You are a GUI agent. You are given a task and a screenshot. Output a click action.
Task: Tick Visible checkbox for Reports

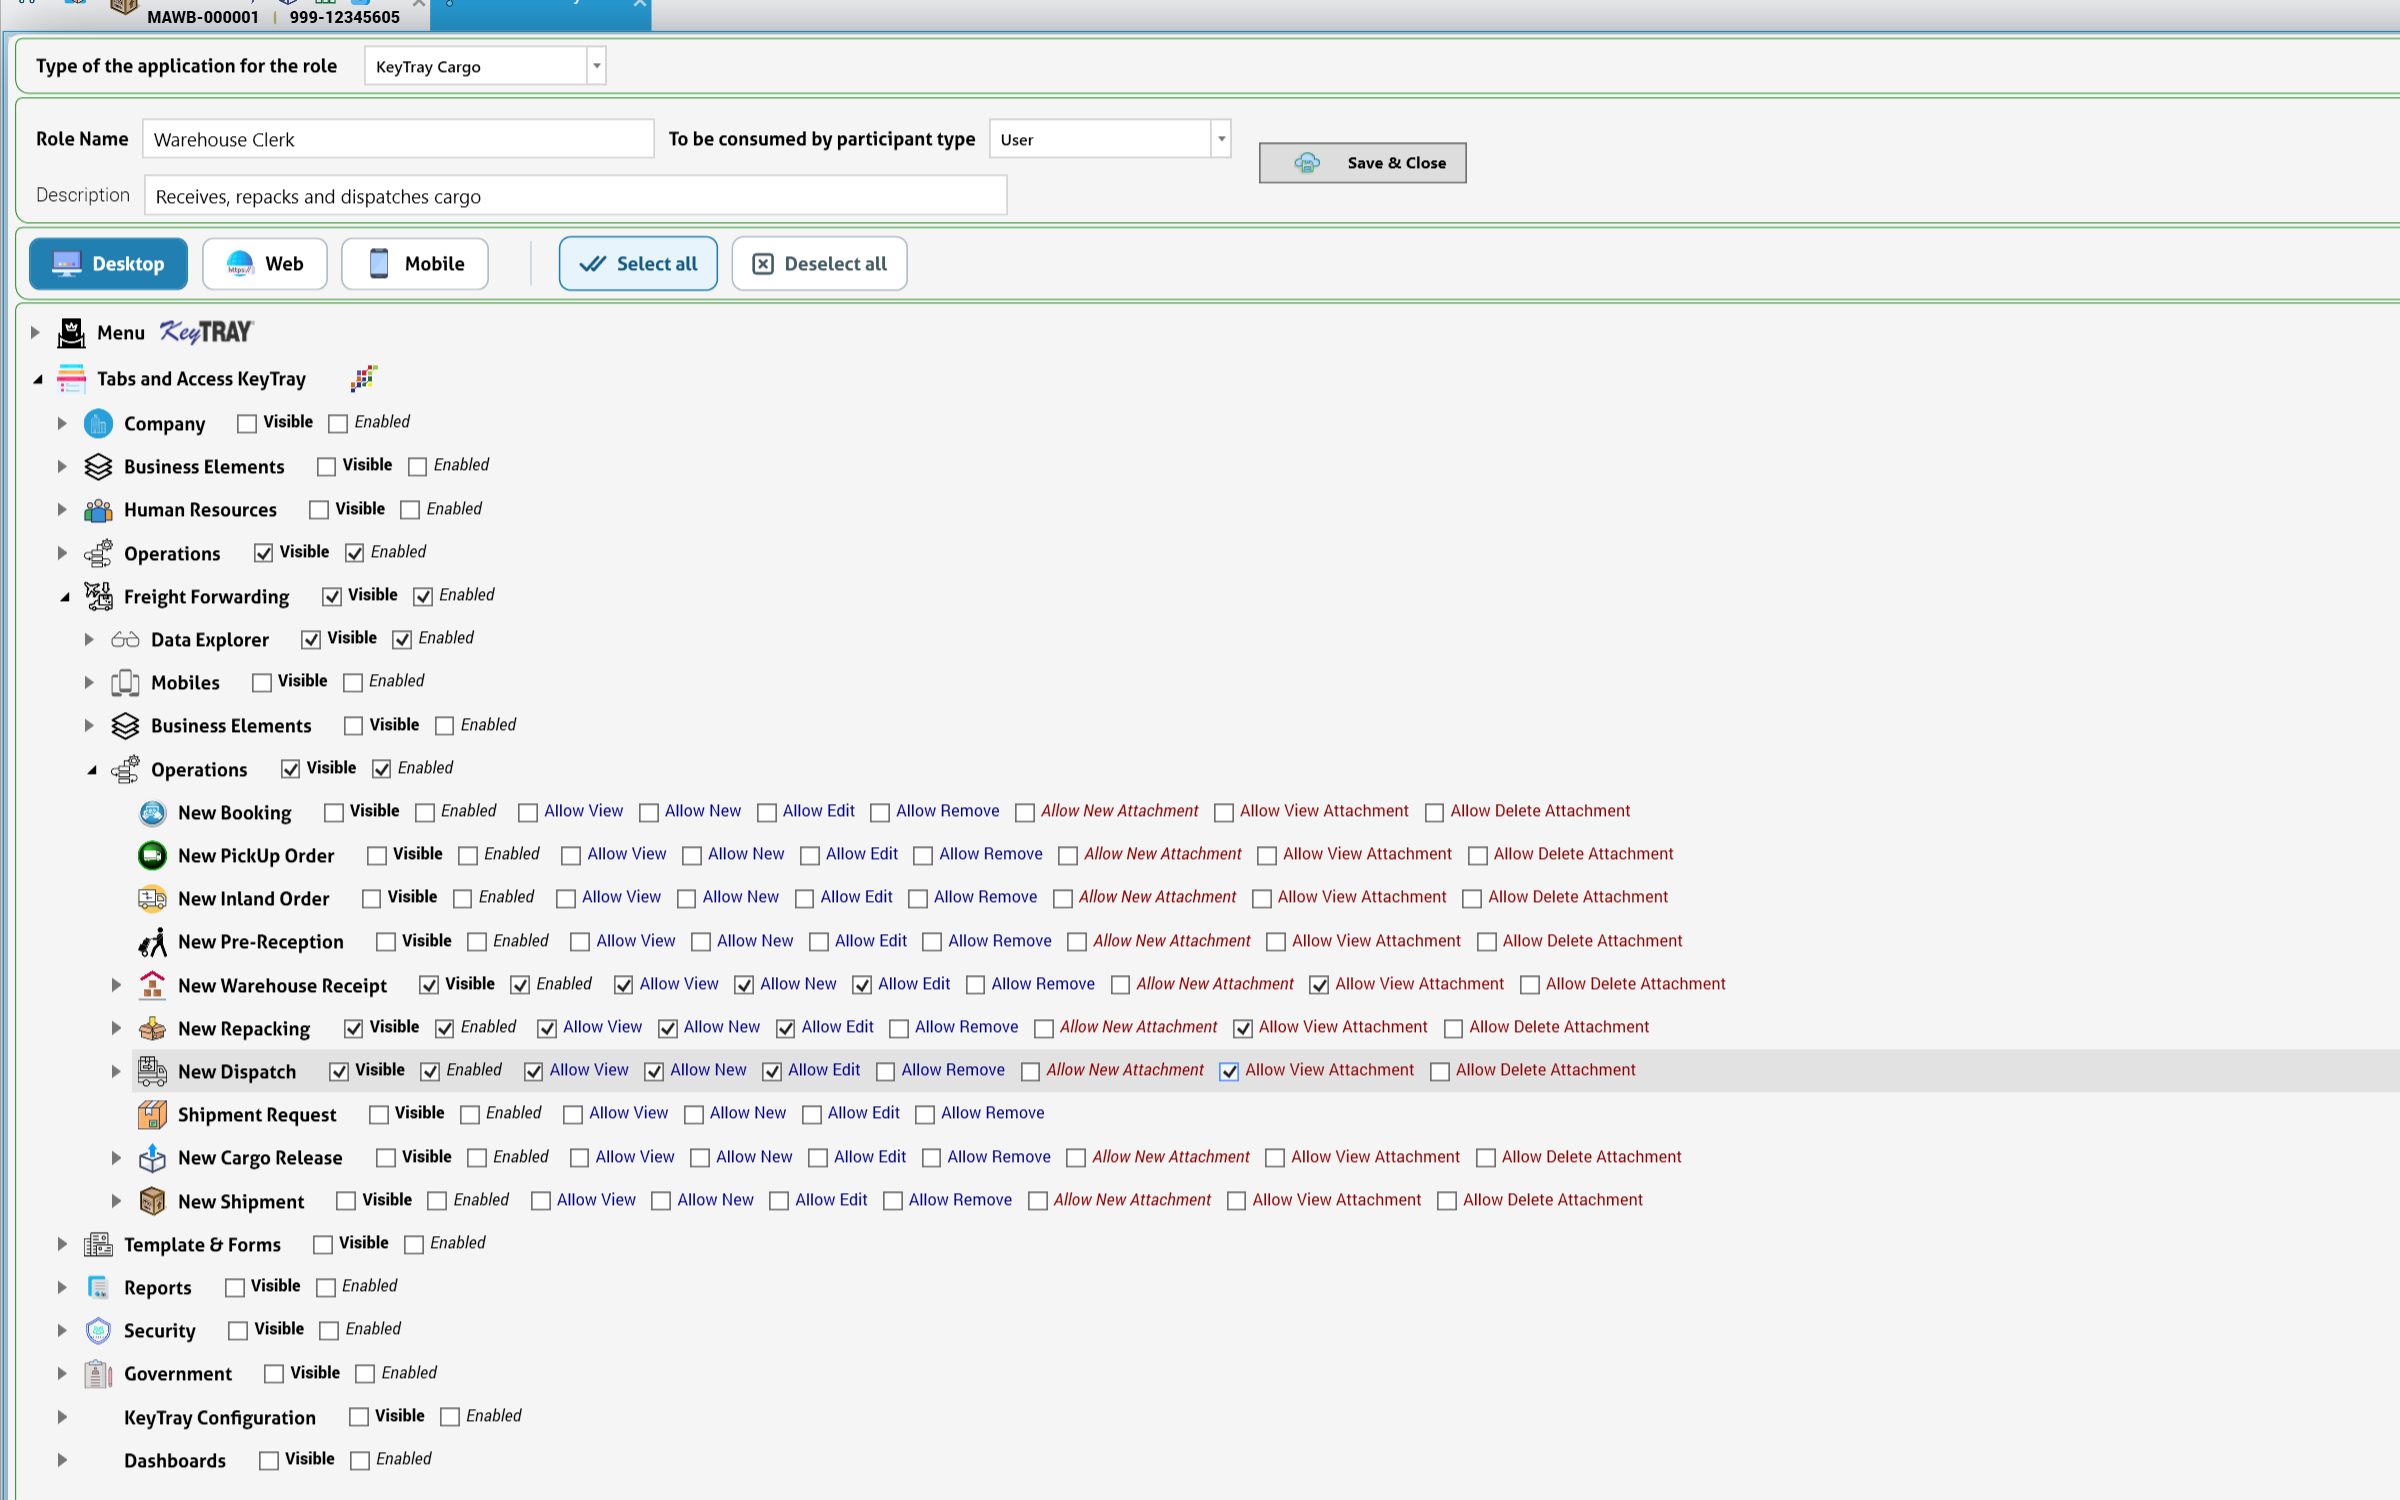(235, 1288)
